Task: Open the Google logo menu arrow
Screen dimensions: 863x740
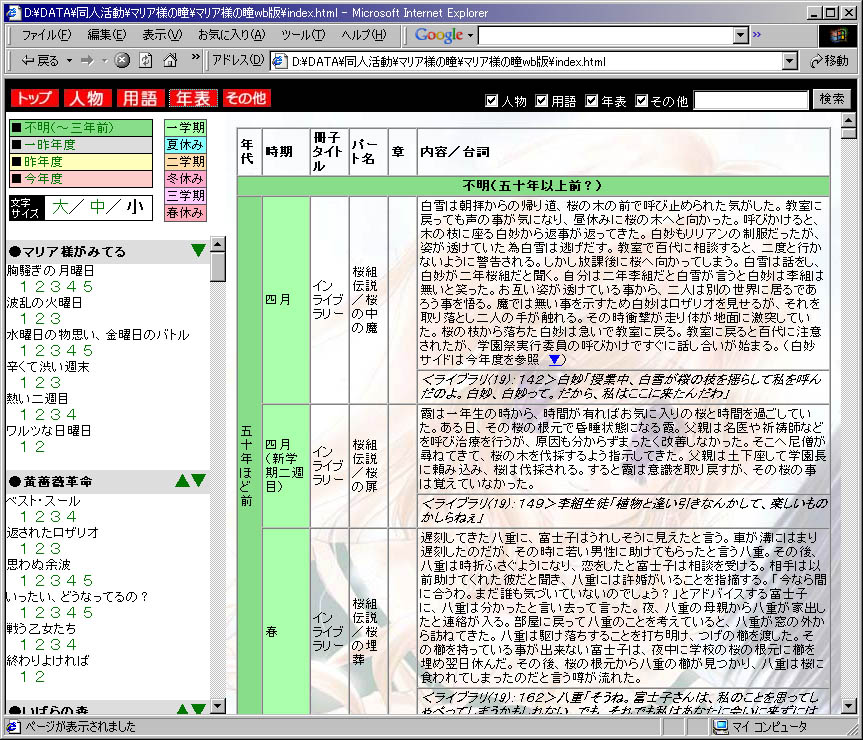Action: (471, 36)
